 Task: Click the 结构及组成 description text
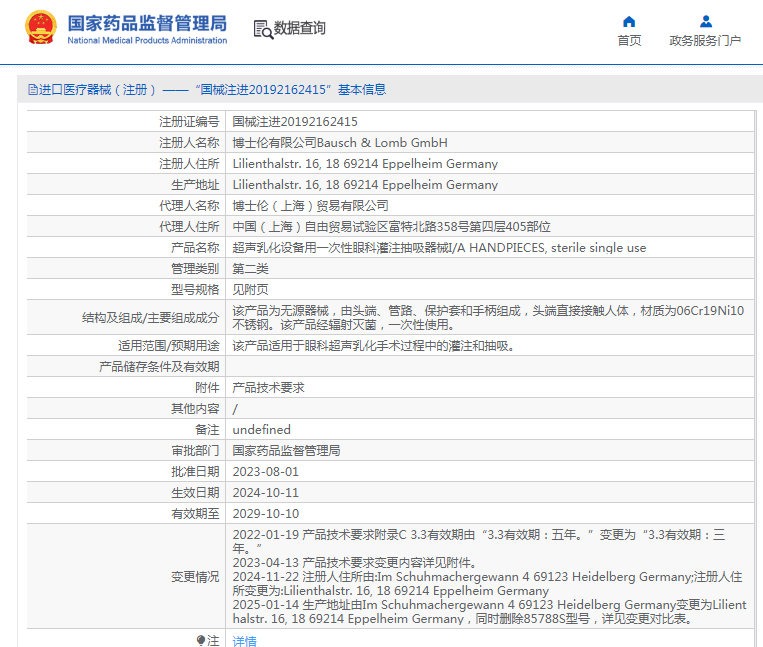(x=488, y=318)
